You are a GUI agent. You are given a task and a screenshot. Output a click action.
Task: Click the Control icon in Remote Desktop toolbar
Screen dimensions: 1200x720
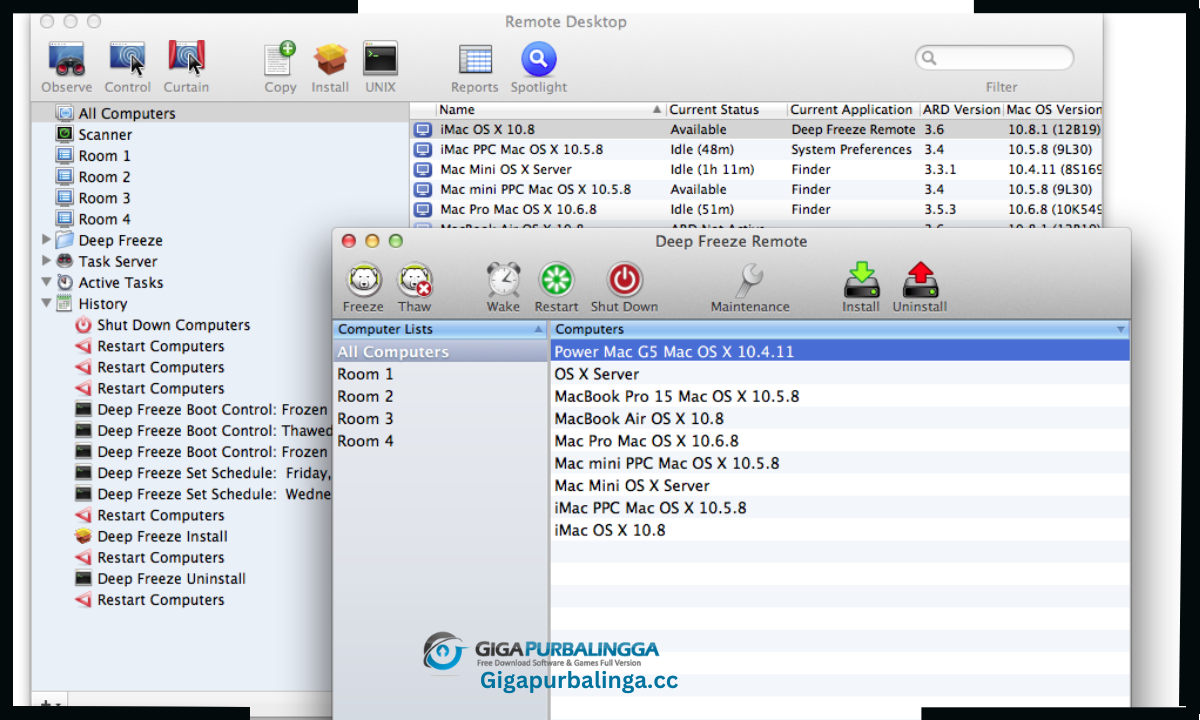(x=127, y=59)
